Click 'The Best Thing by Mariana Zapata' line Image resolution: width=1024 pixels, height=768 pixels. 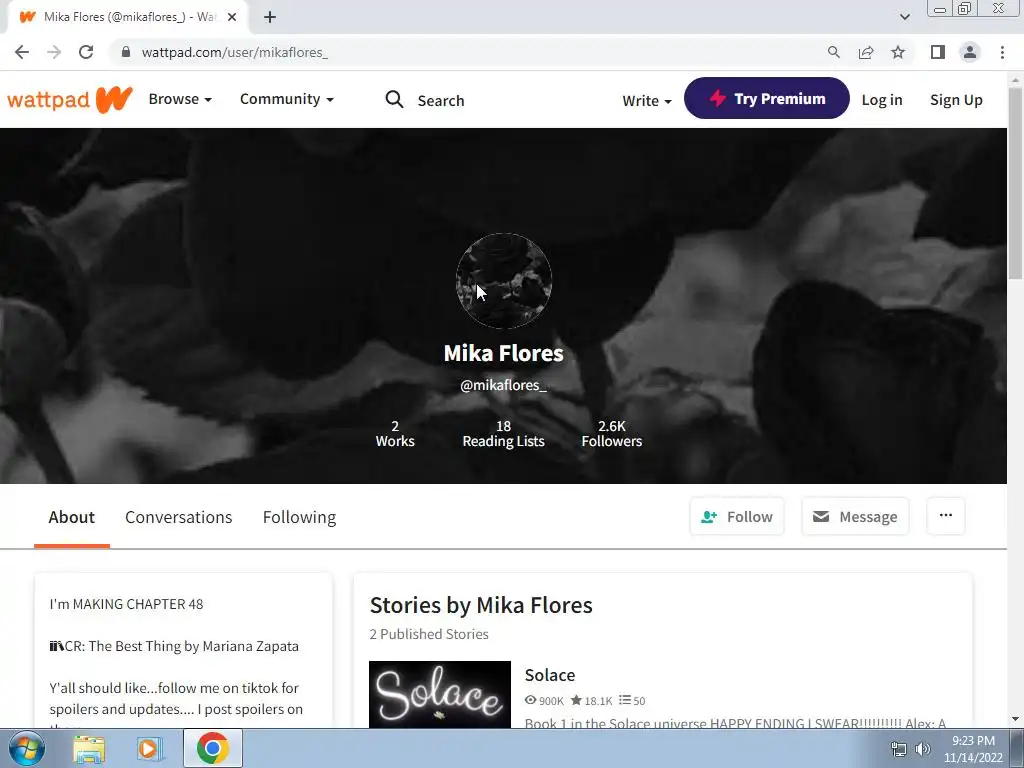coord(174,646)
